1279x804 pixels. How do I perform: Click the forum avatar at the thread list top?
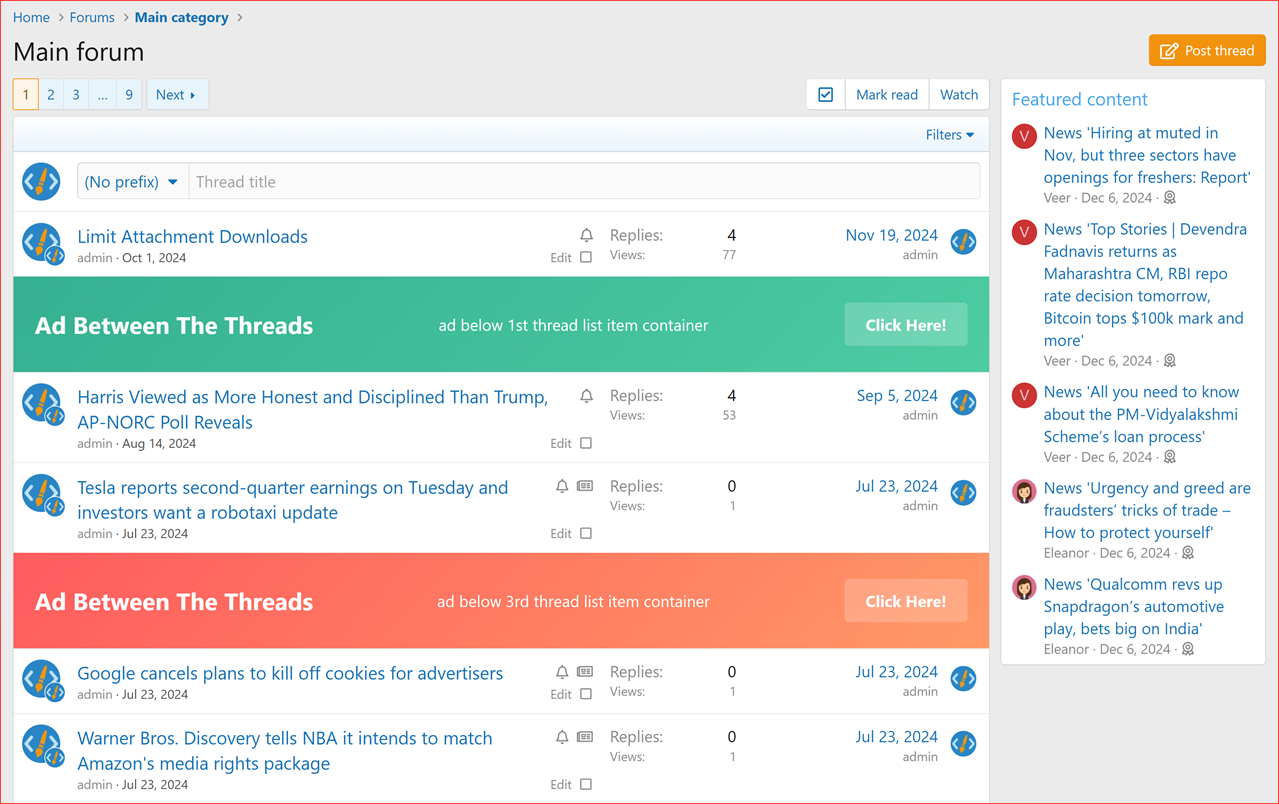(41, 181)
